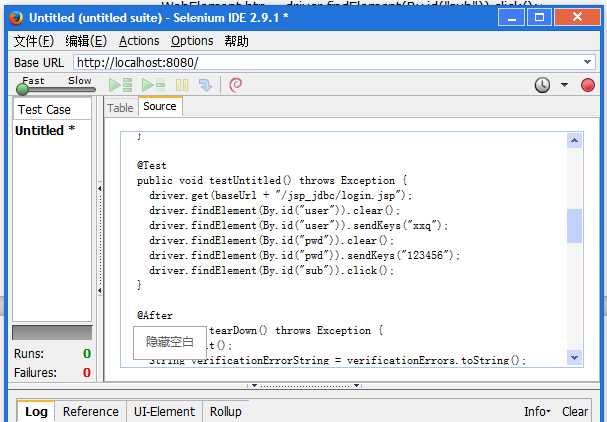Click the By.id("sub").click() line
This screenshot has height=422, width=607.
pyautogui.click(x=271, y=271)
